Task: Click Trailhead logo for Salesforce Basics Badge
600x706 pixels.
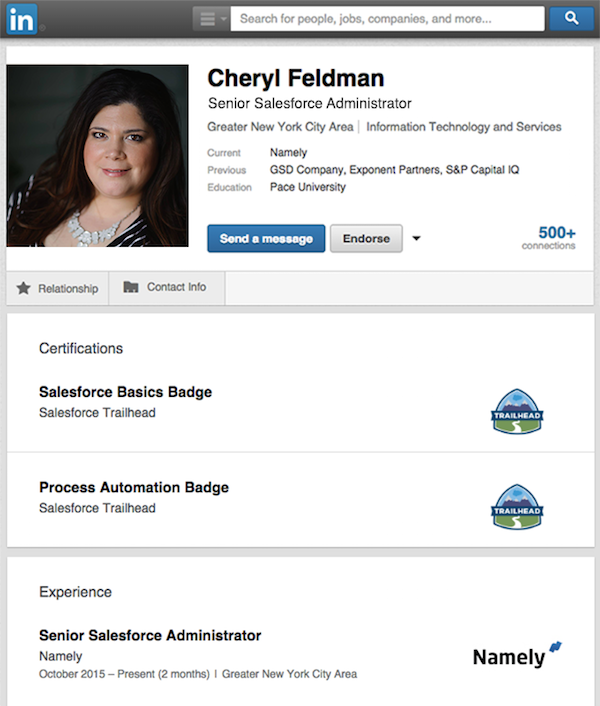Action: click(517, 410)
